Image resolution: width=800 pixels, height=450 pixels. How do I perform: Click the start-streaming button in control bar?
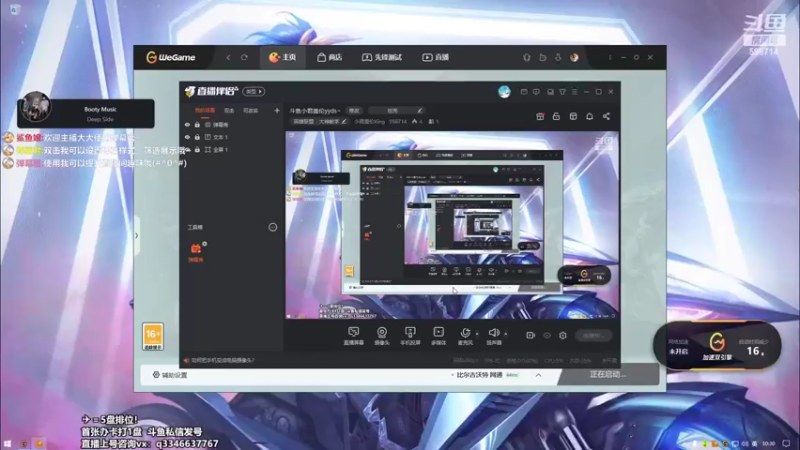(593, 335)
